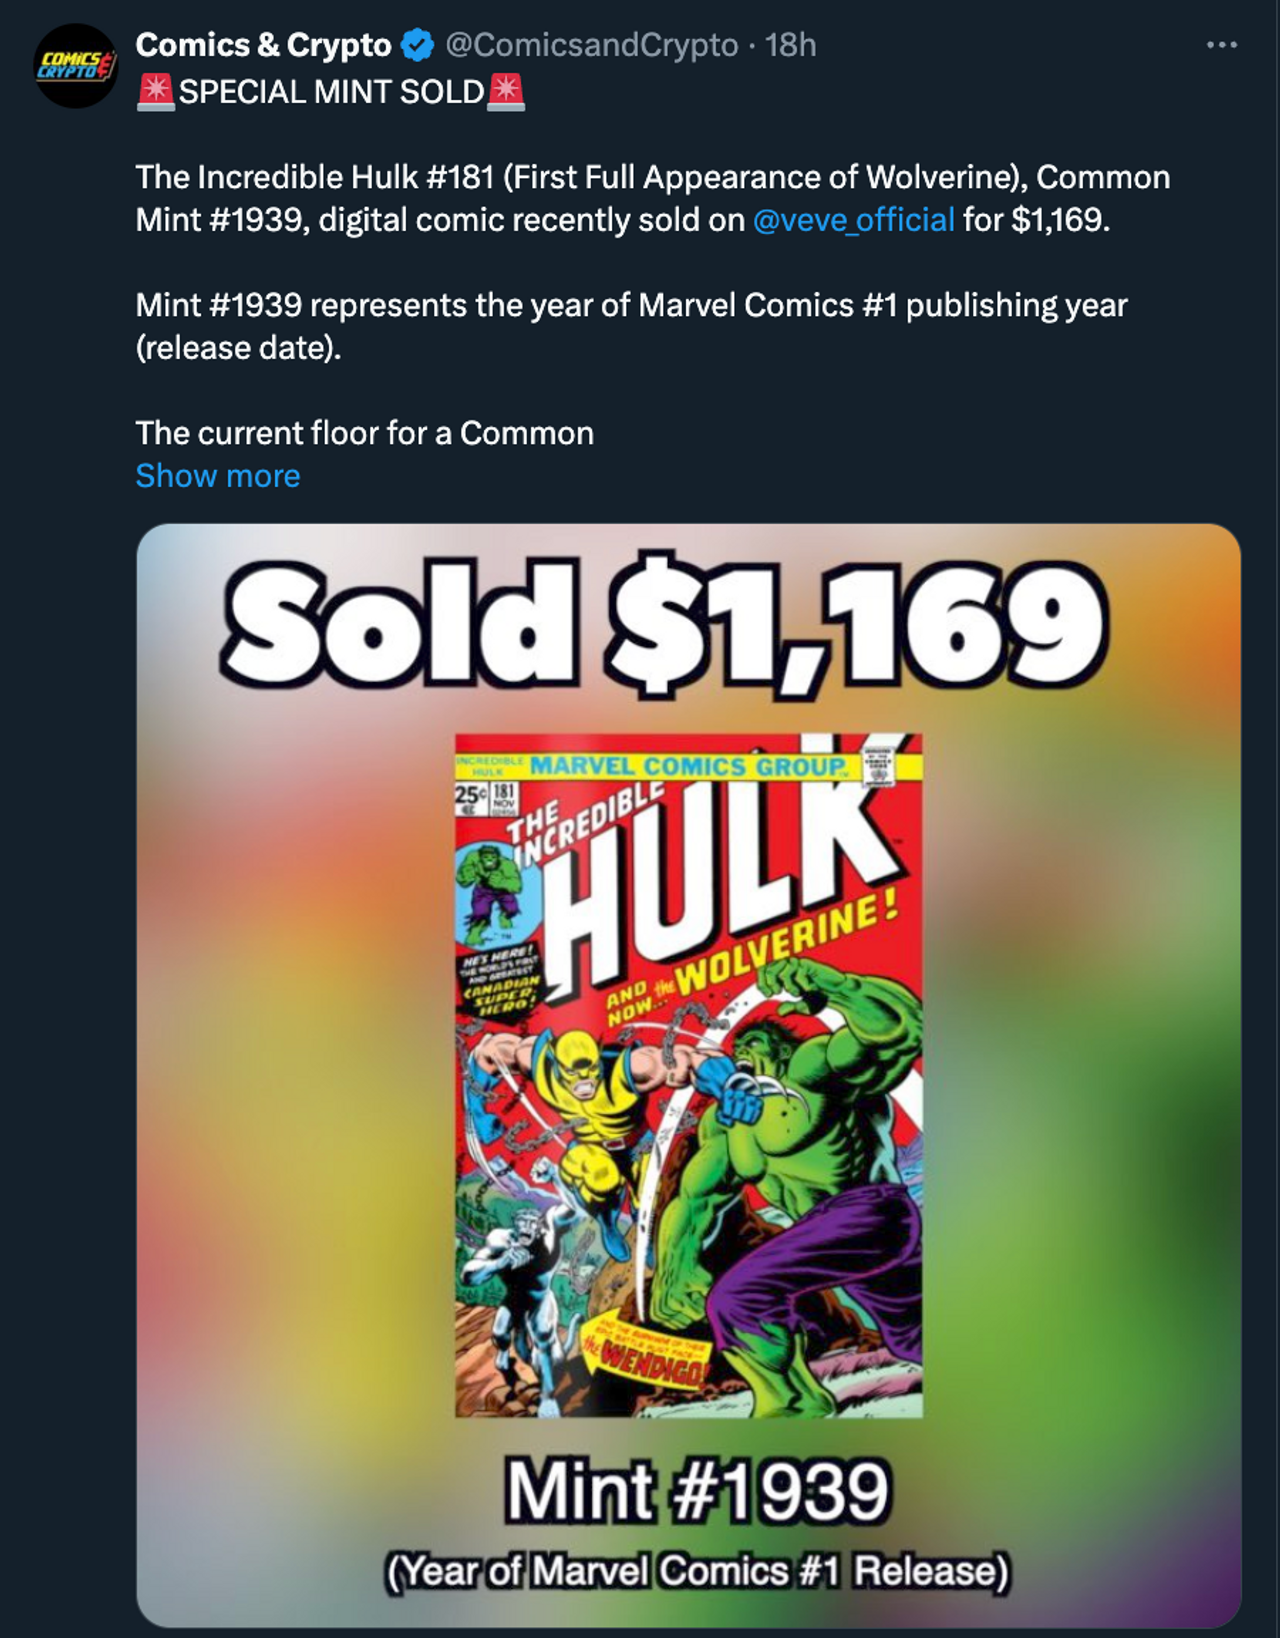
Task: Click the Marvel Comics Group banner on cover
Action: (x=688, y=767)
